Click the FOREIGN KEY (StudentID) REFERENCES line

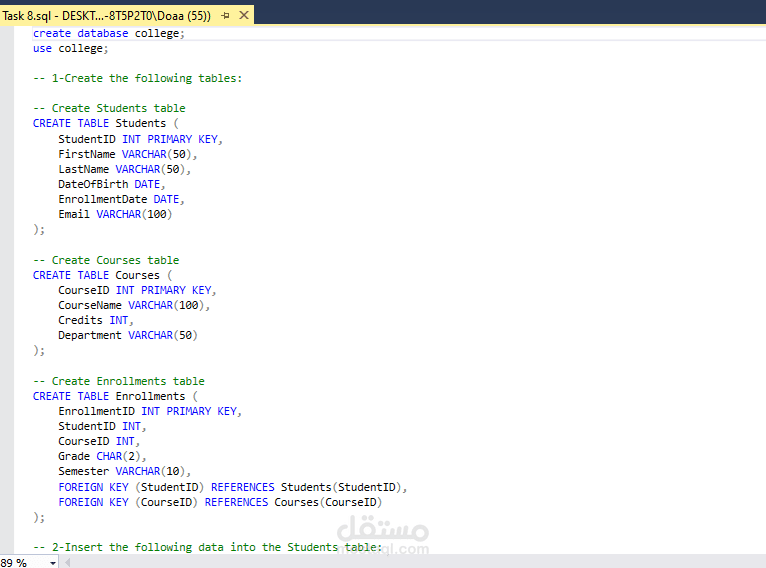(x=233, y=487)
